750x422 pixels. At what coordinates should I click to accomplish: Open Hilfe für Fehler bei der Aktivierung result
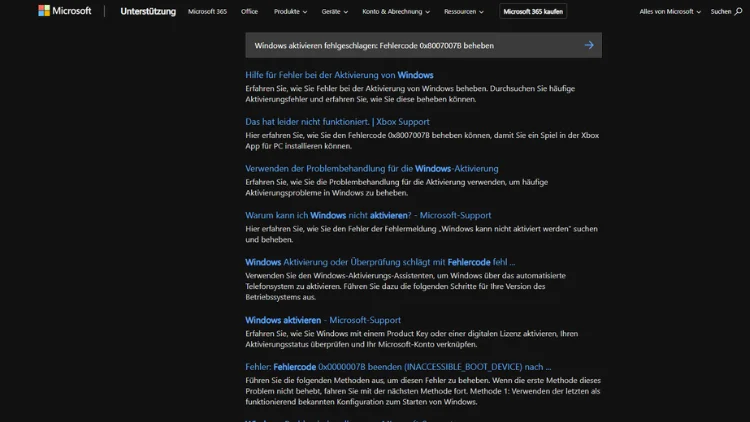(x=339, y=75)
